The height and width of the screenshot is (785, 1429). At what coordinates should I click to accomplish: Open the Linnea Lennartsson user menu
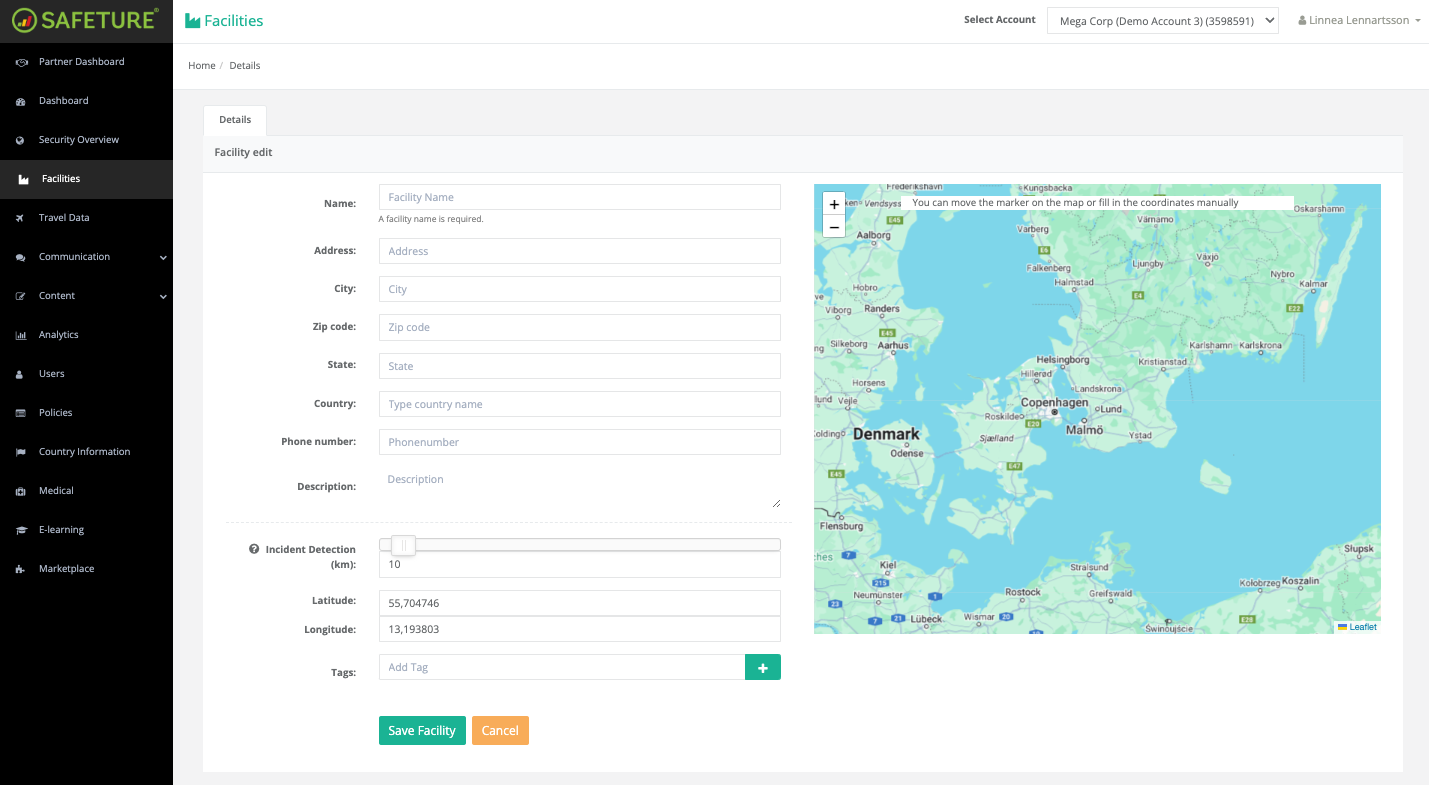[1359, 21]
